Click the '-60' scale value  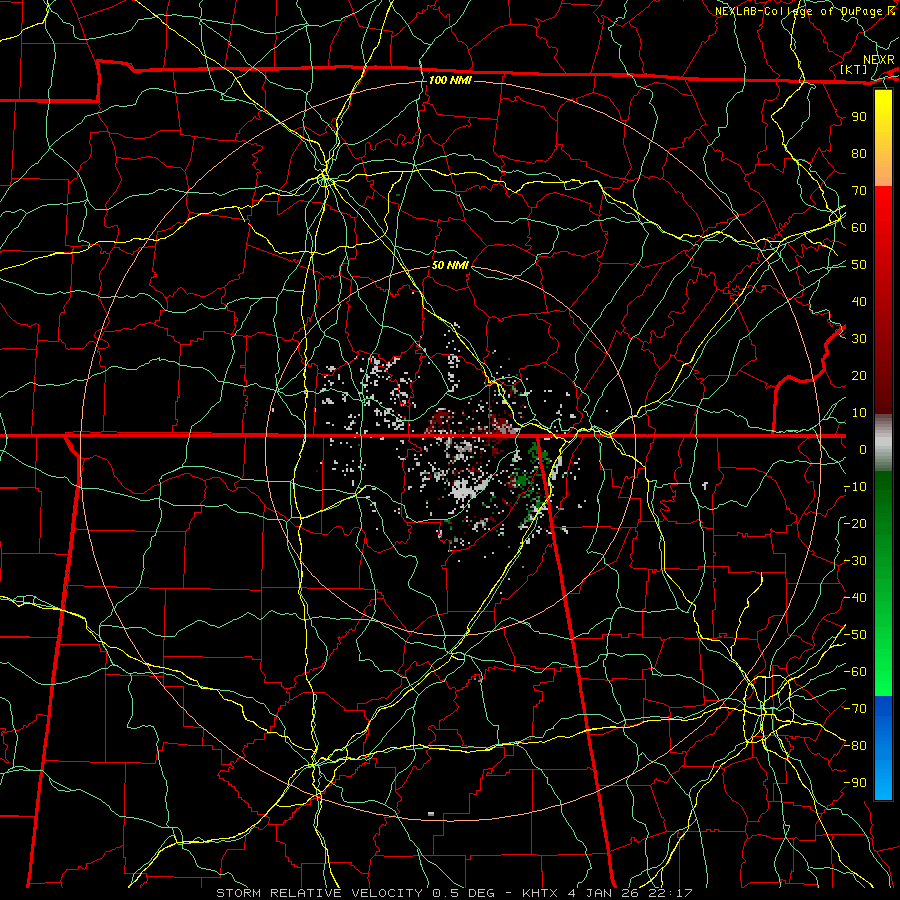coord(855,672)
